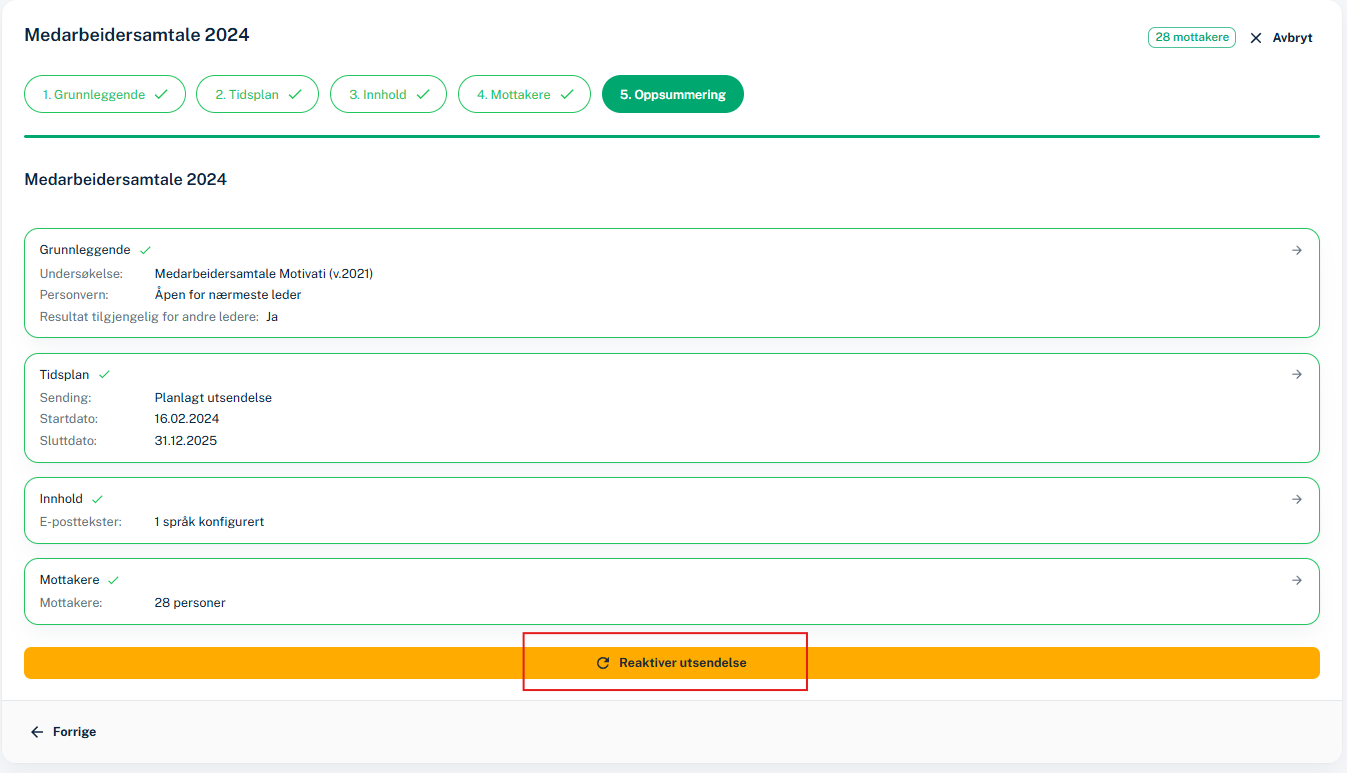Click the Forrige link

coord(74,732)
